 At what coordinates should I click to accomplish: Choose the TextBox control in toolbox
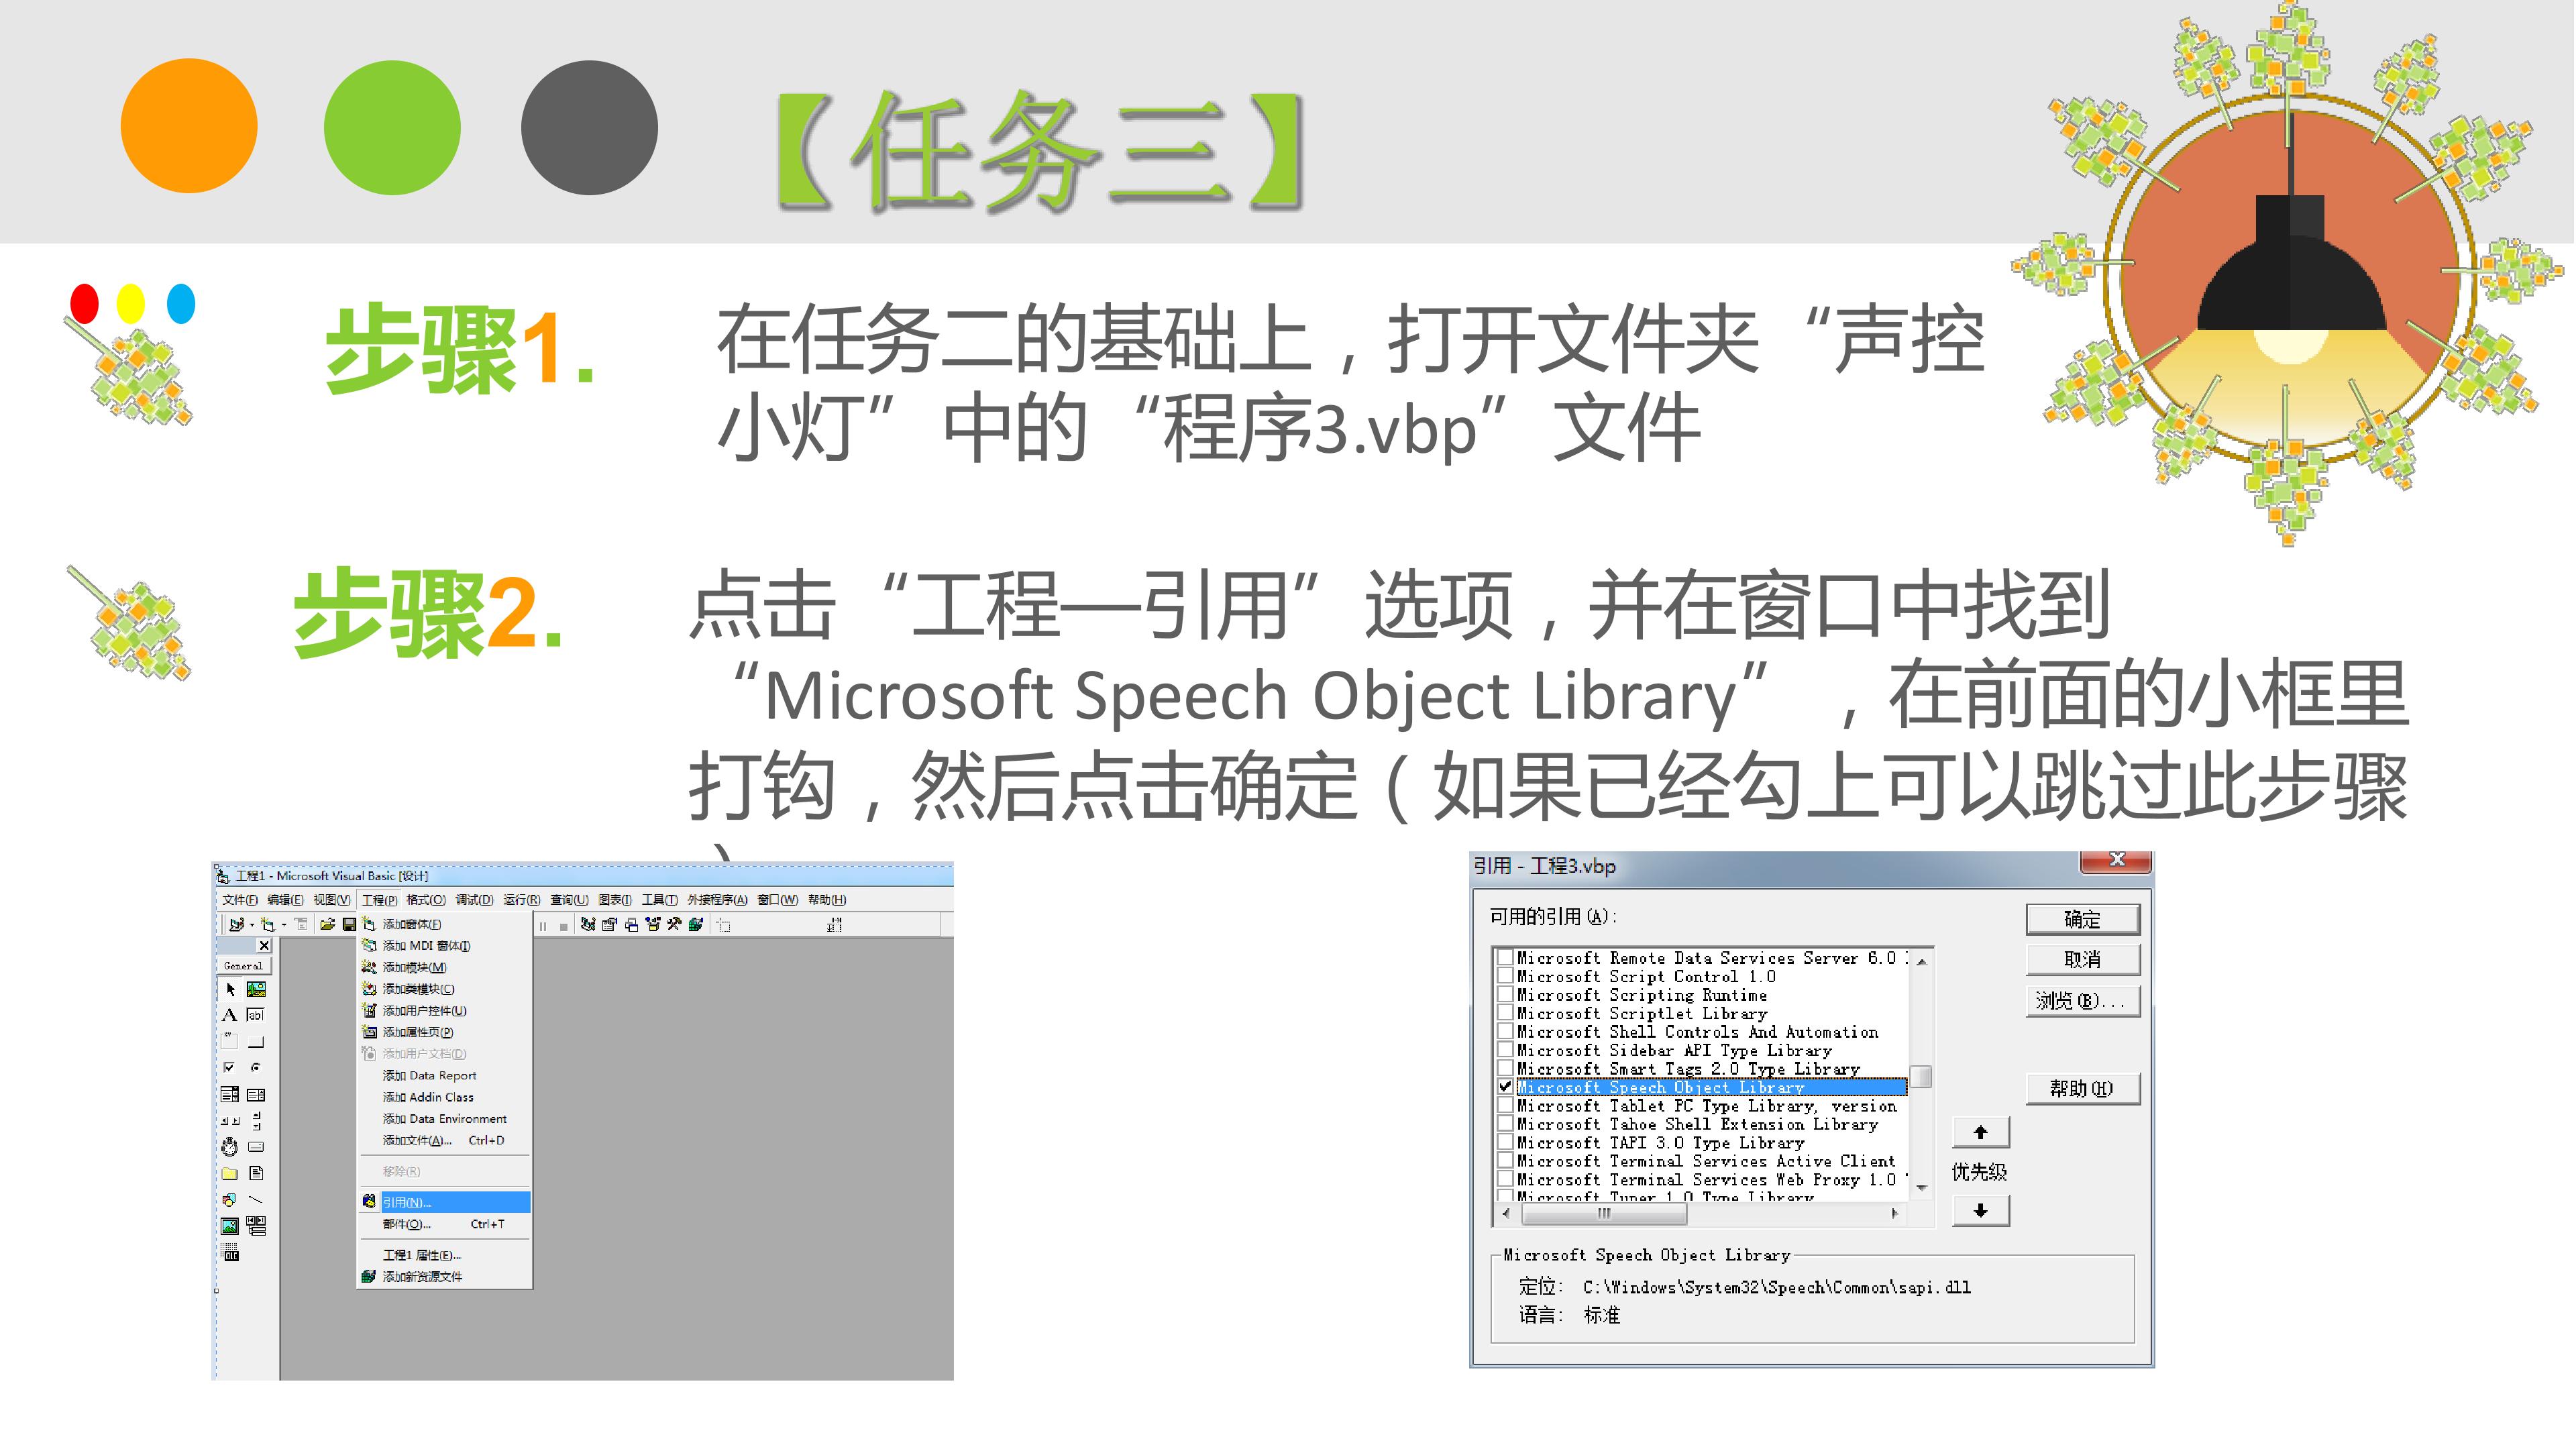[x=256, y=1015]
